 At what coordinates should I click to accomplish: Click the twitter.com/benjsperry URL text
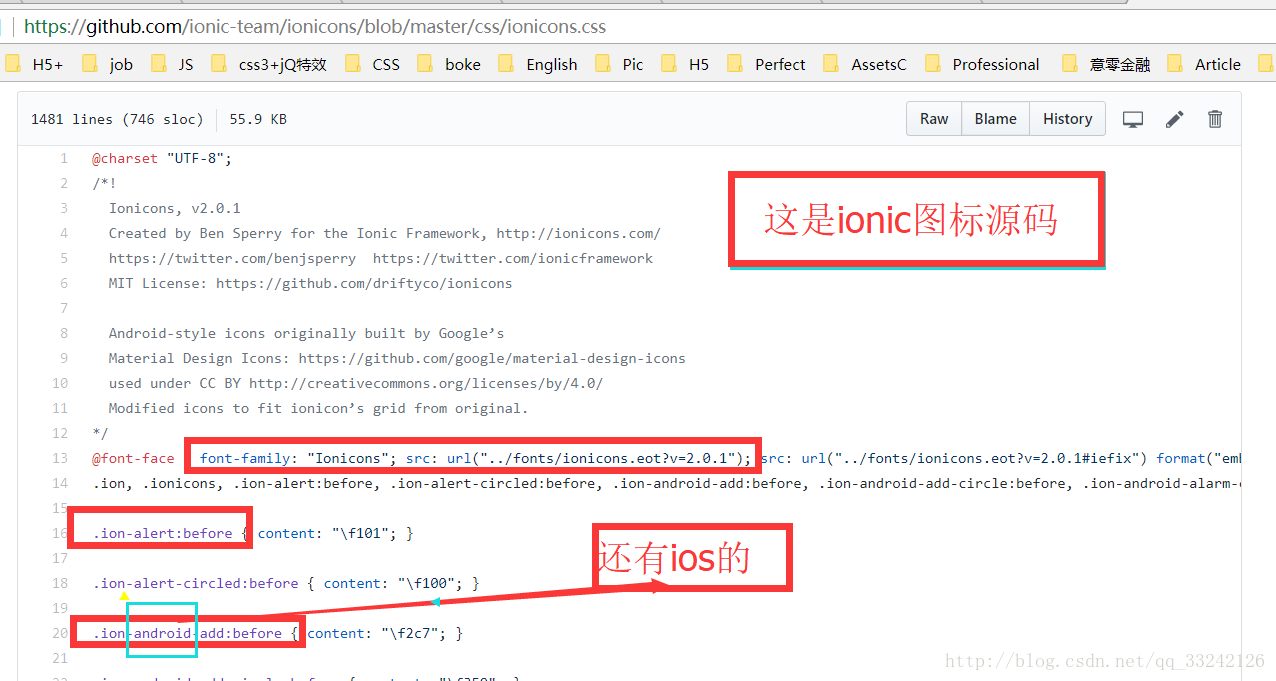click(x=232, y=258)
